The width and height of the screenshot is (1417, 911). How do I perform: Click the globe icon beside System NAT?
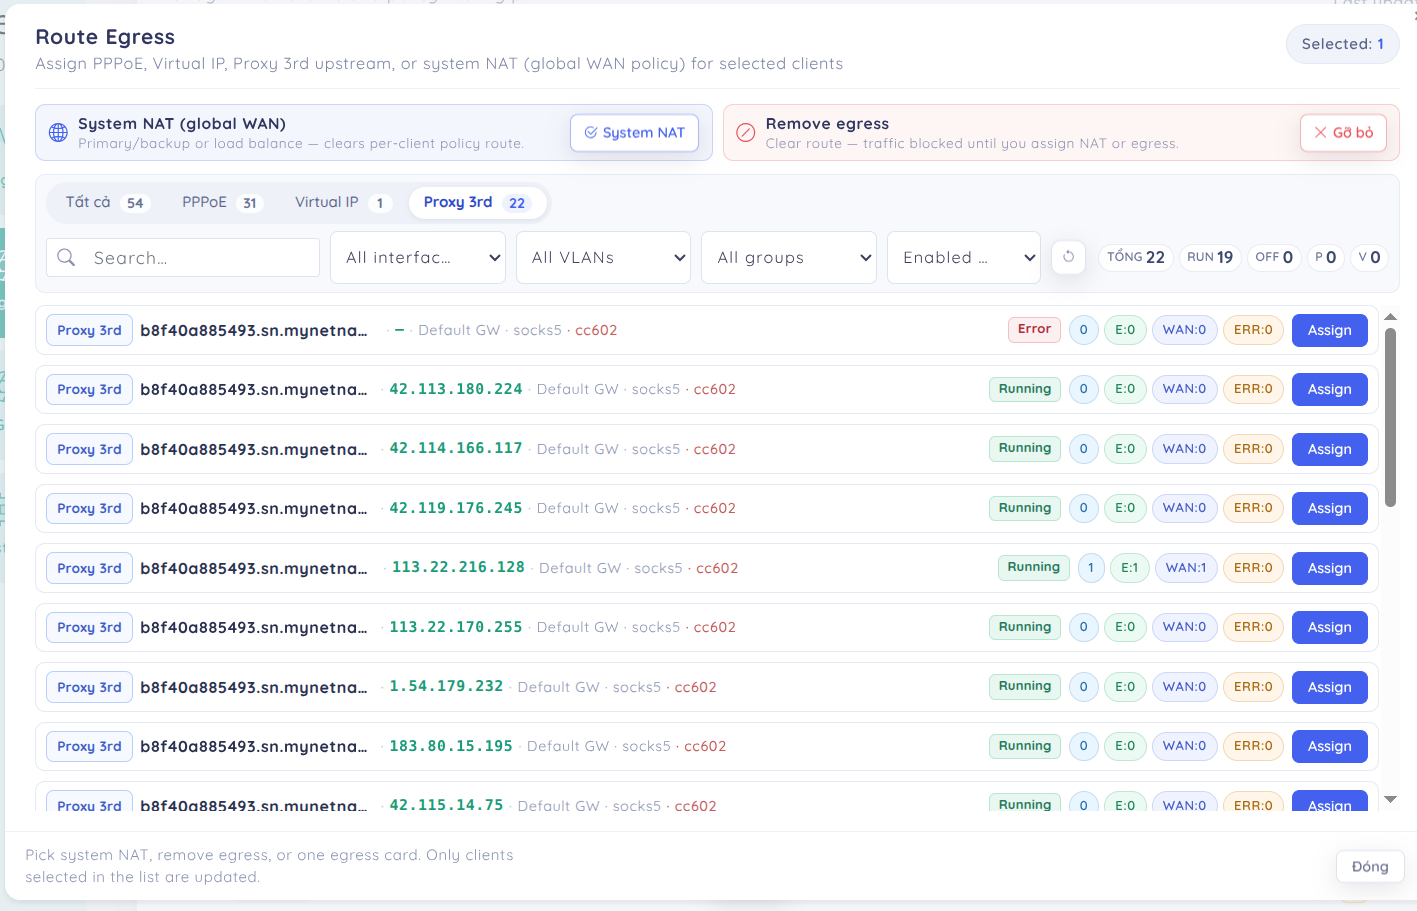pos(59,133)
